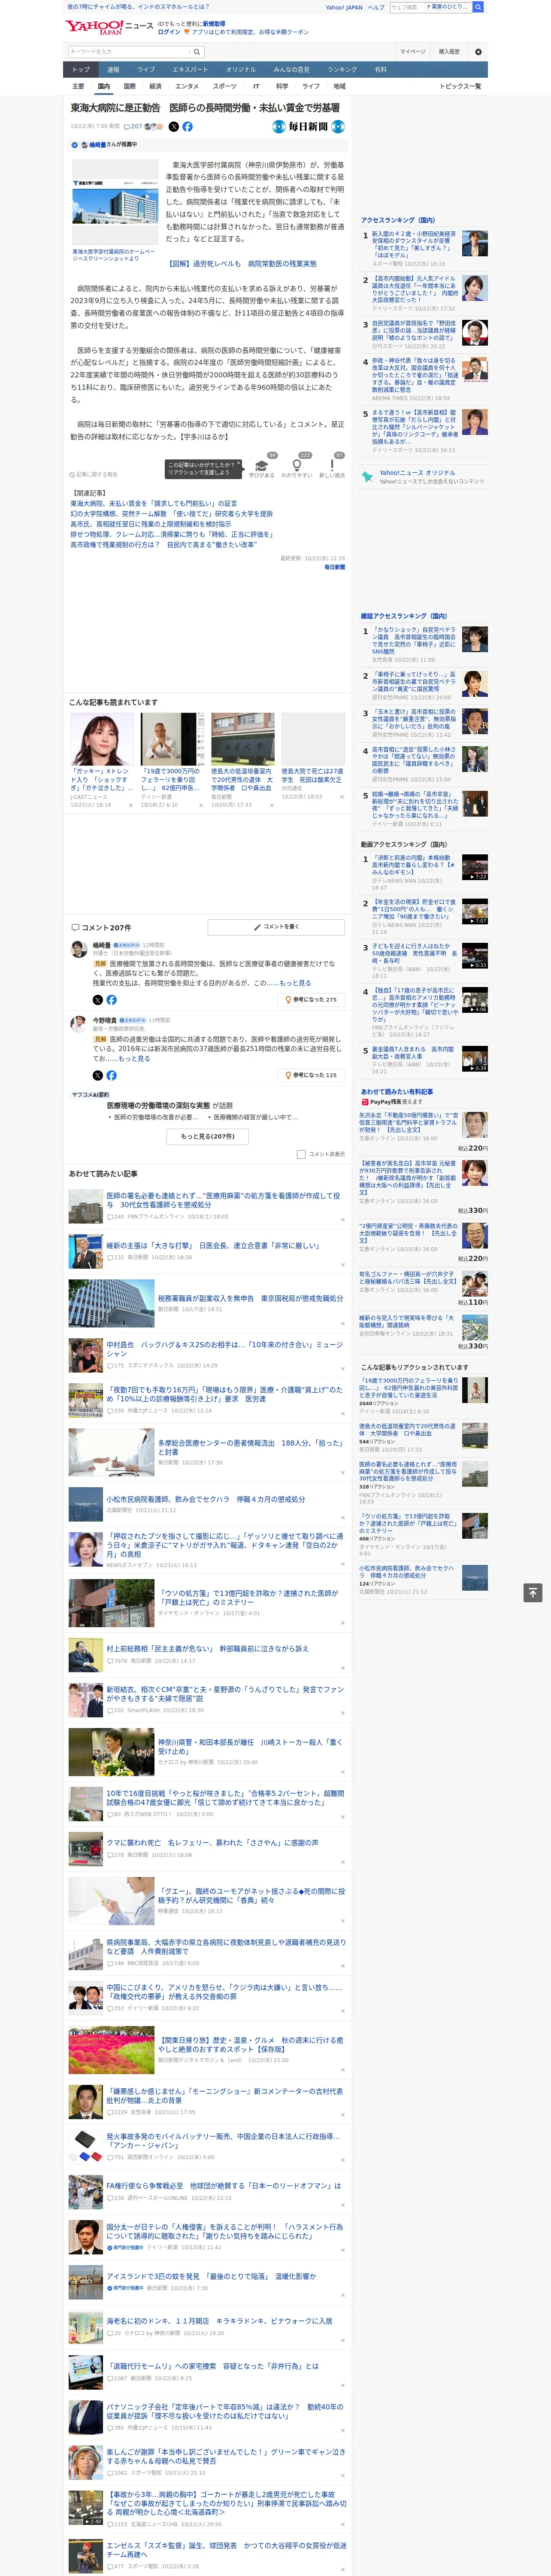Open the 【図解】過労死レベルも link
The image size is (551, 2576).
click(x=243, y=264)
